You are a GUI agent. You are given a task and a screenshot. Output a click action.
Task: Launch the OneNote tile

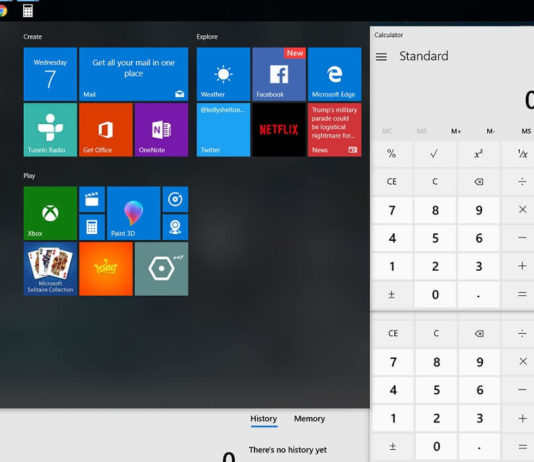coord(161,130)
